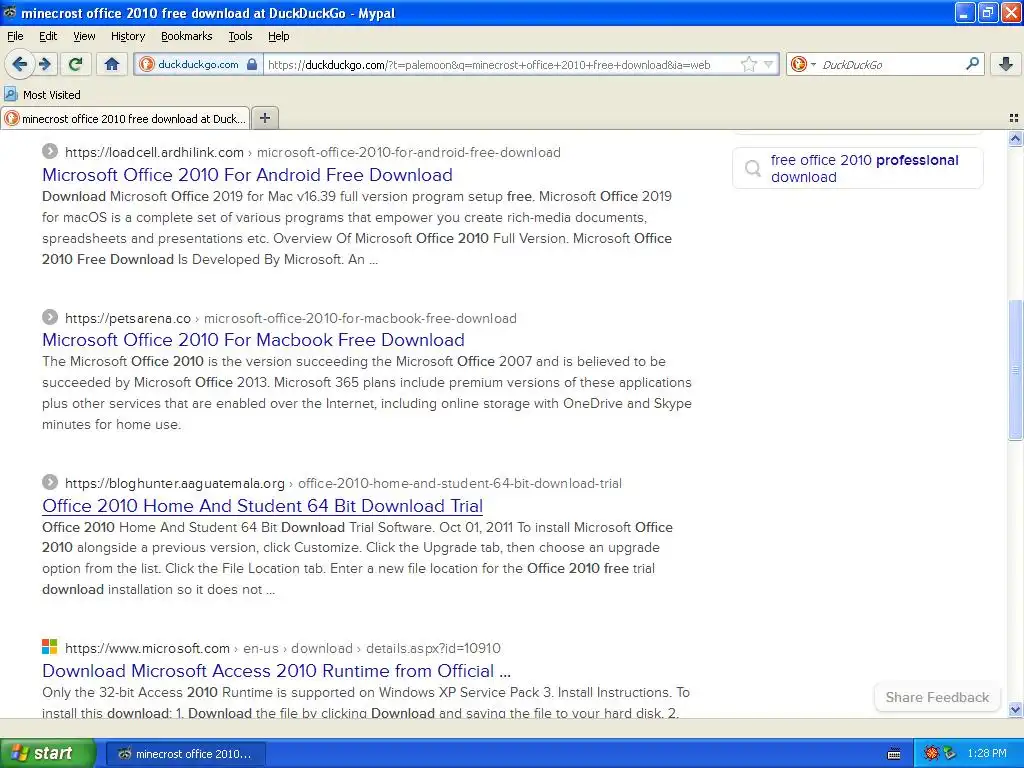Click the scrollbar down arrow

(1015, 709)
